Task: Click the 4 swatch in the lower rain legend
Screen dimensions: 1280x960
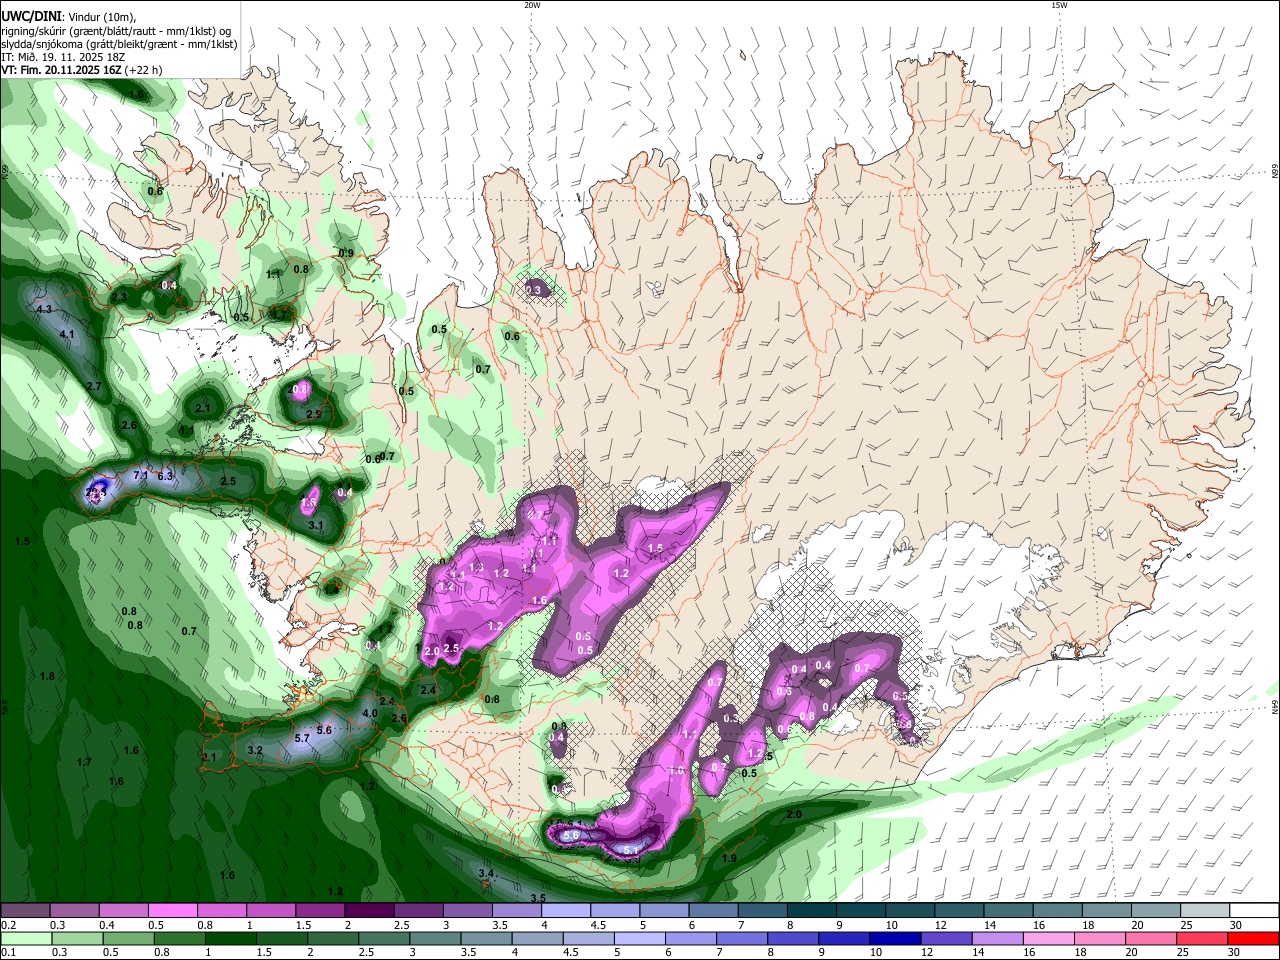Action: pyautogui.click(x=538, y=938)
